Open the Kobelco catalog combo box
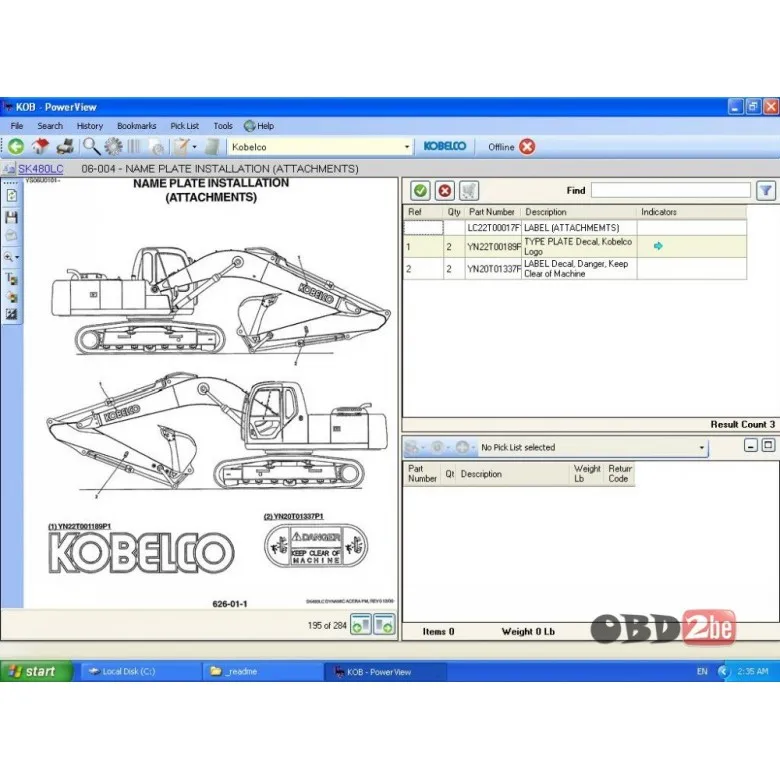 (x=320, y=147)
